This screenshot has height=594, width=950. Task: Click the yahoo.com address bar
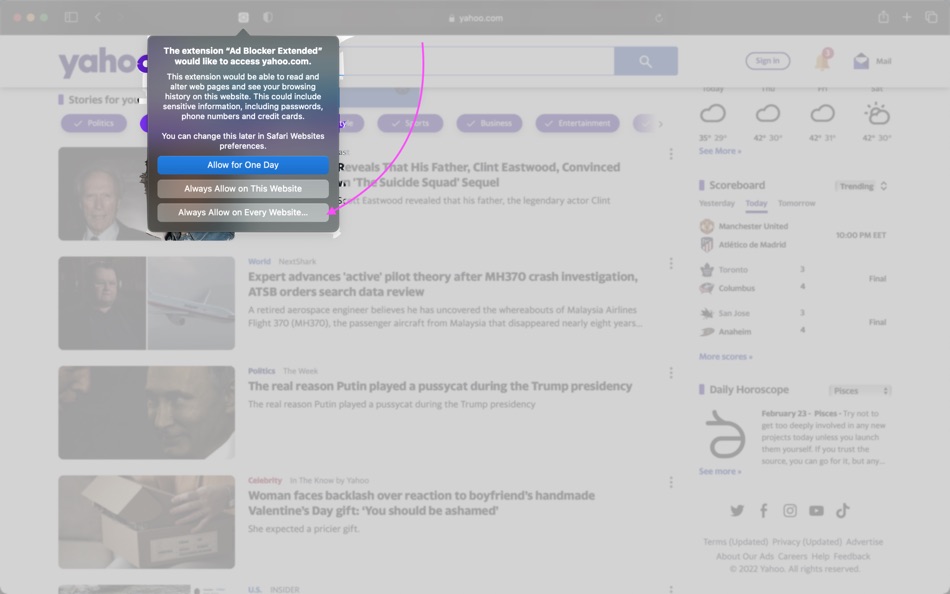[476, 18]
